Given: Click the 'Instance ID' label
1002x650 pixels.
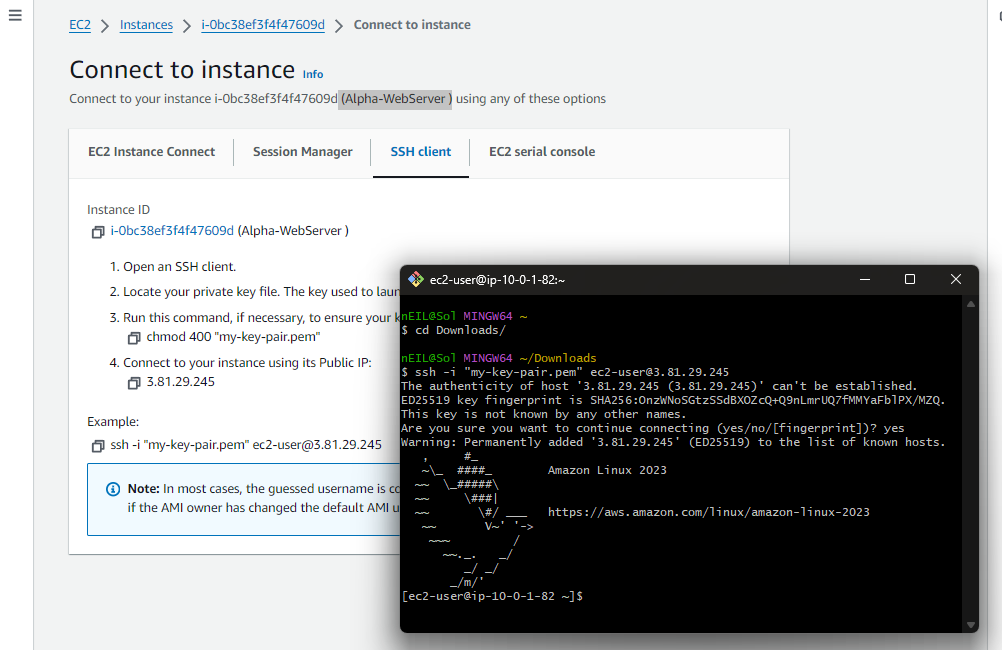Looking at the screenshot, I should point(118,210).
